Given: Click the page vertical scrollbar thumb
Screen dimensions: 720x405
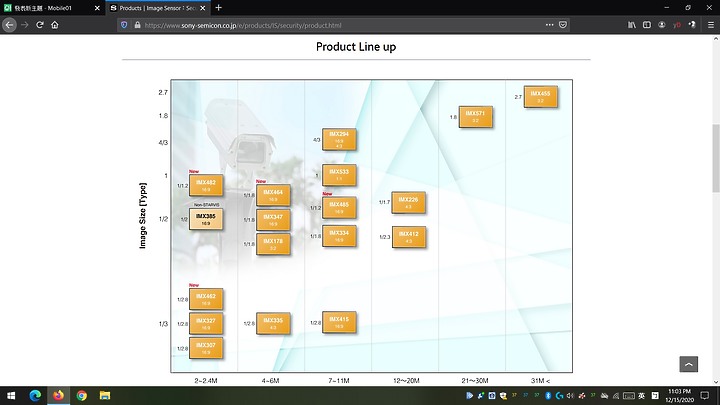Looking at the screenshot, I should point(716,158).
